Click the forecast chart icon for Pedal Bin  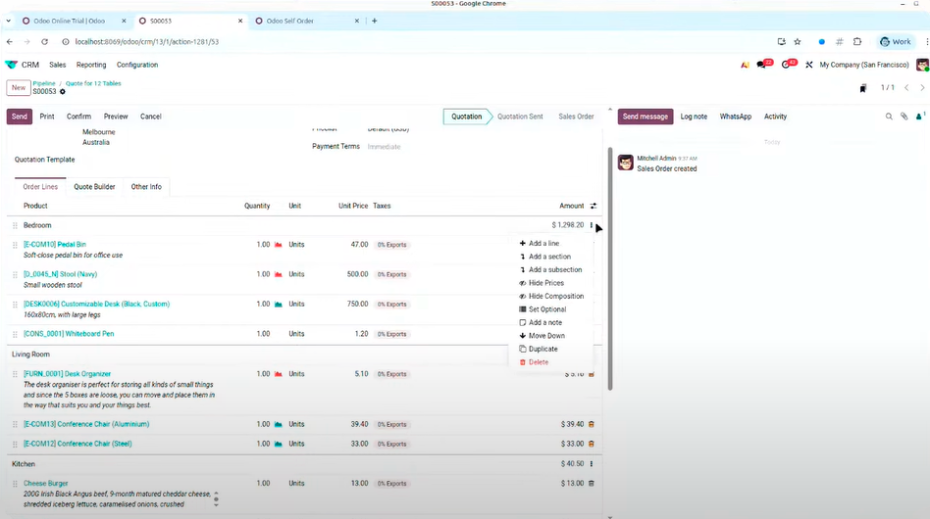pyautogui.click(x=278, y=245)
